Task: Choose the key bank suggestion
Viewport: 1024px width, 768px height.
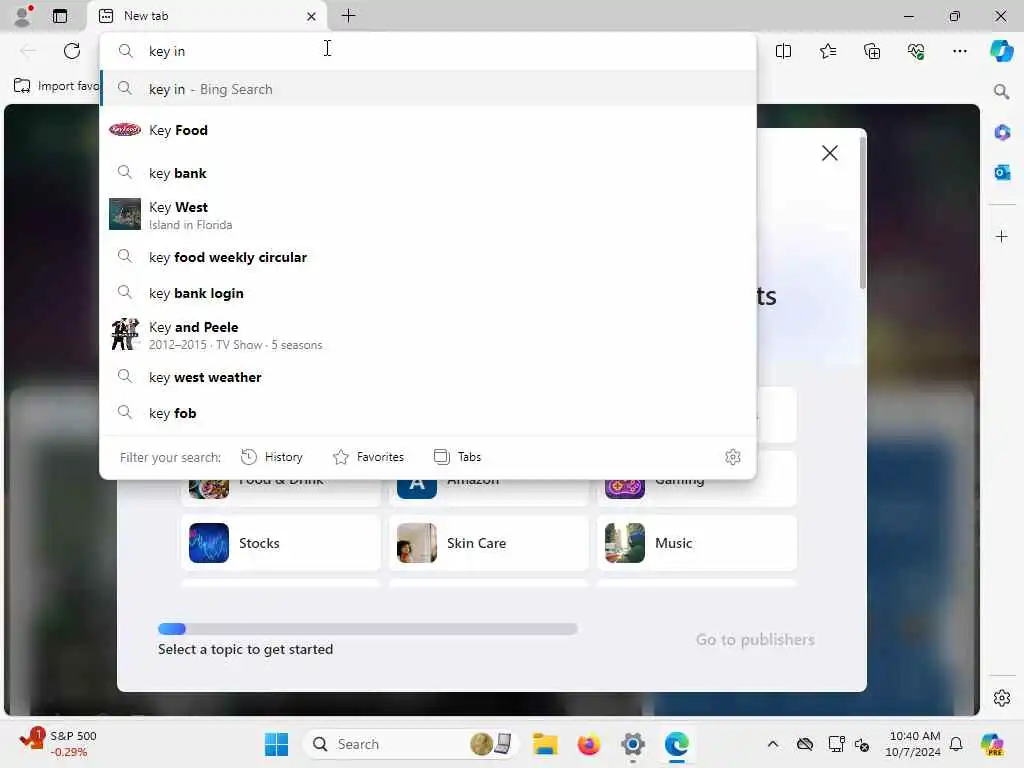Action: click(428, 173)
